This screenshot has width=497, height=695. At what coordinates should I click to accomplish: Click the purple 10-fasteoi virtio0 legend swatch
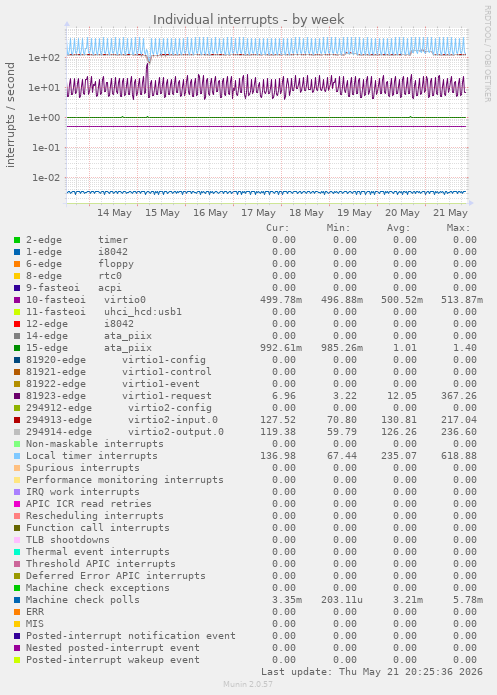(17, 300)
